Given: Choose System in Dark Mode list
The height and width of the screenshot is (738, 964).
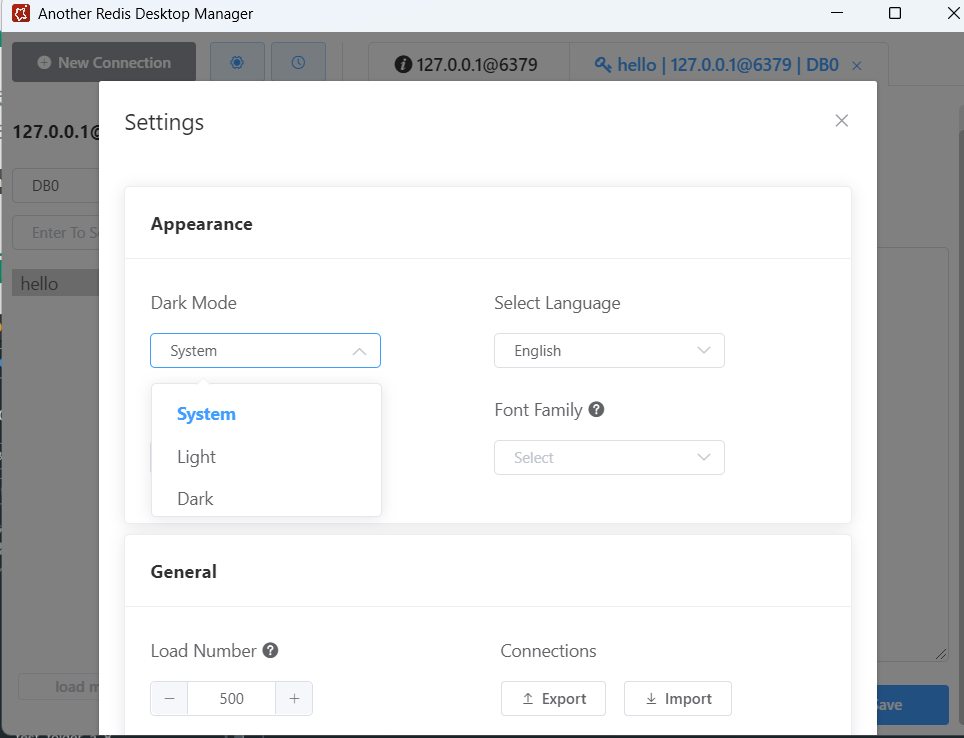Looking at the screenshot, I should pos(266,414).
